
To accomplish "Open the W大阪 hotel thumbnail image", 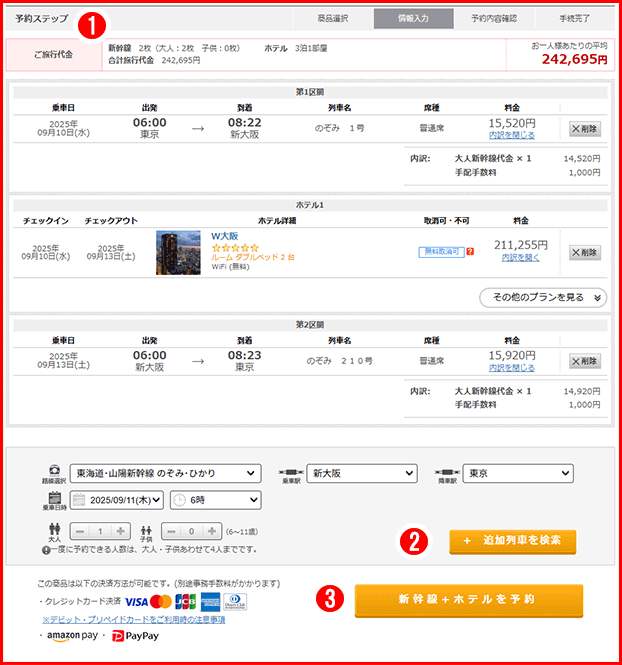I will [178, 253].
